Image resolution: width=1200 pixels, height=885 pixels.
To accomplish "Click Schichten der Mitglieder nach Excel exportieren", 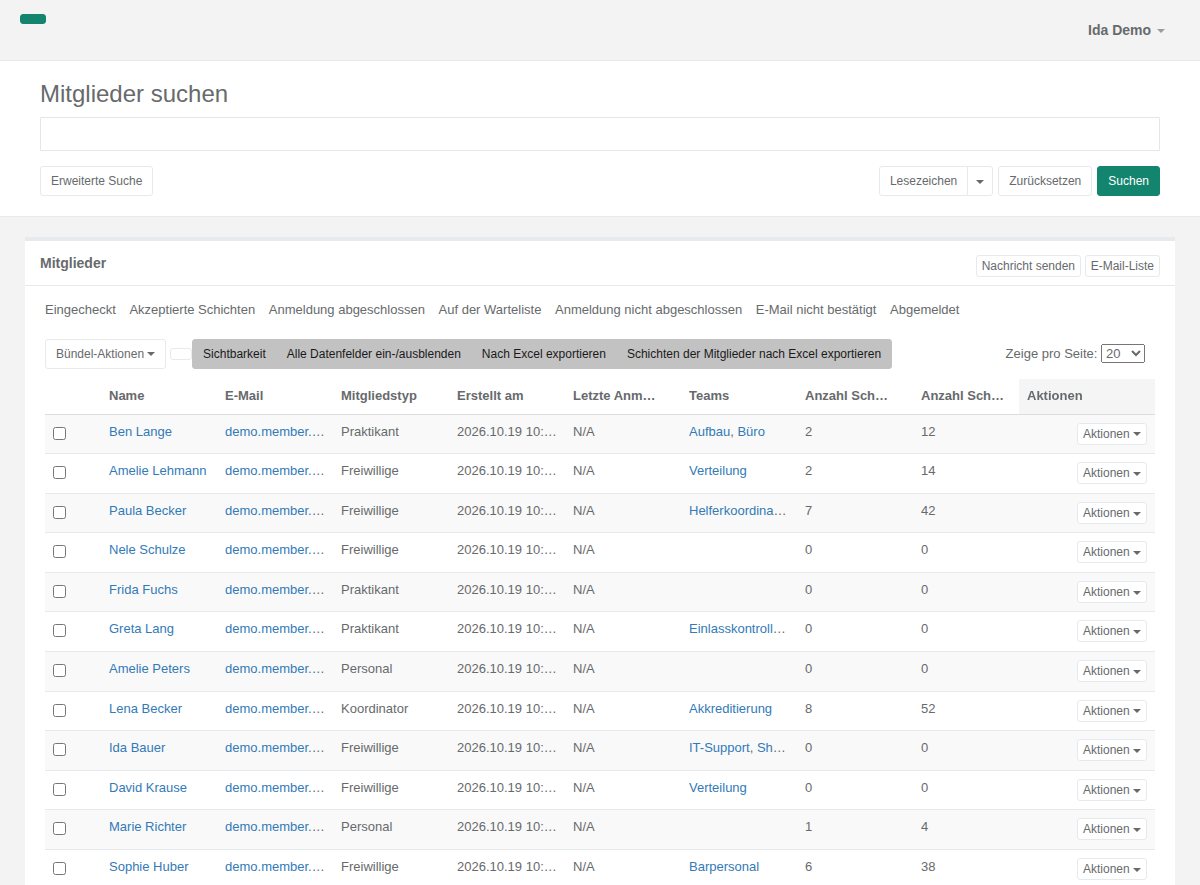I will pyautogui.click(x=754, y=354).
